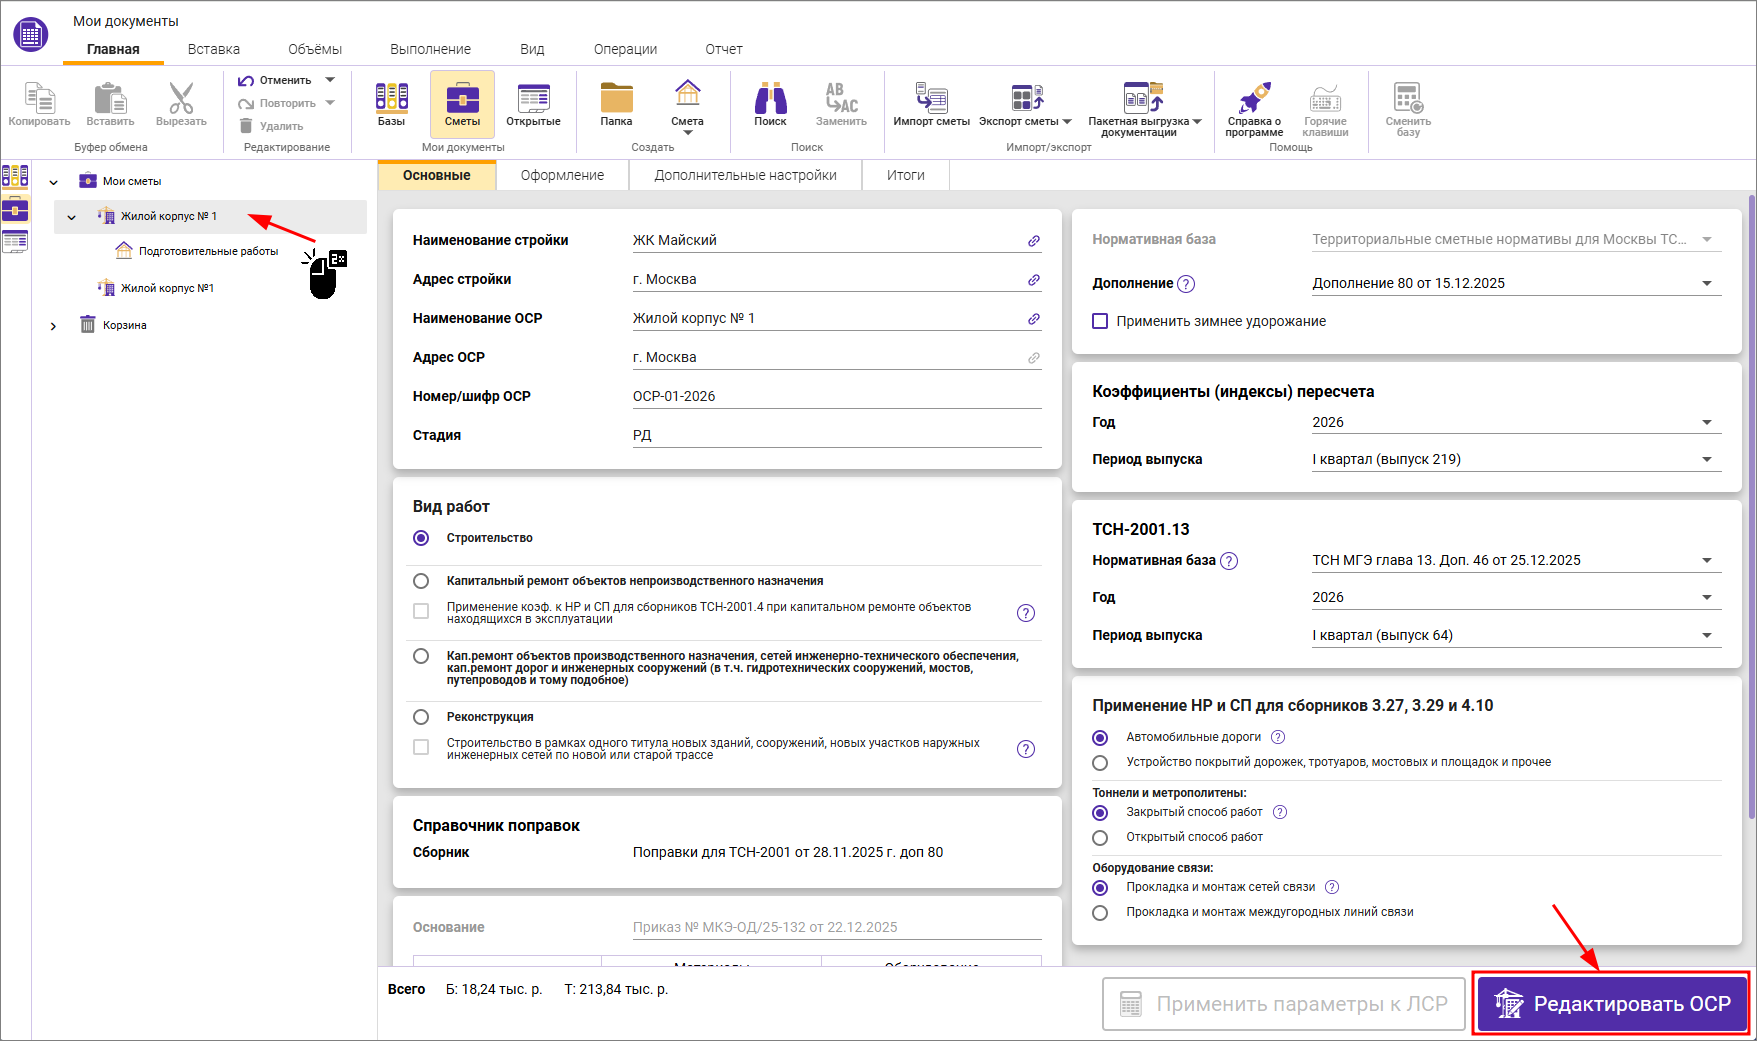The width and height of the screenshot is (1757, 1041).
Task: Click the Номер/шифр ОСР input field
Action: 836,396
